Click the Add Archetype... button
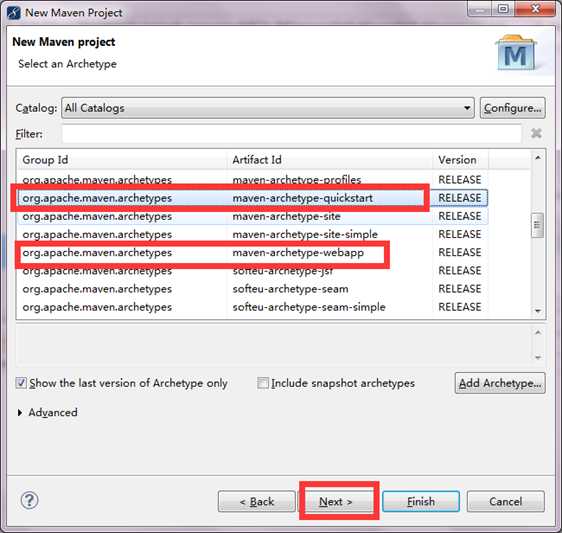Screen dimensions: 562x533 click(x=500, y=383)
